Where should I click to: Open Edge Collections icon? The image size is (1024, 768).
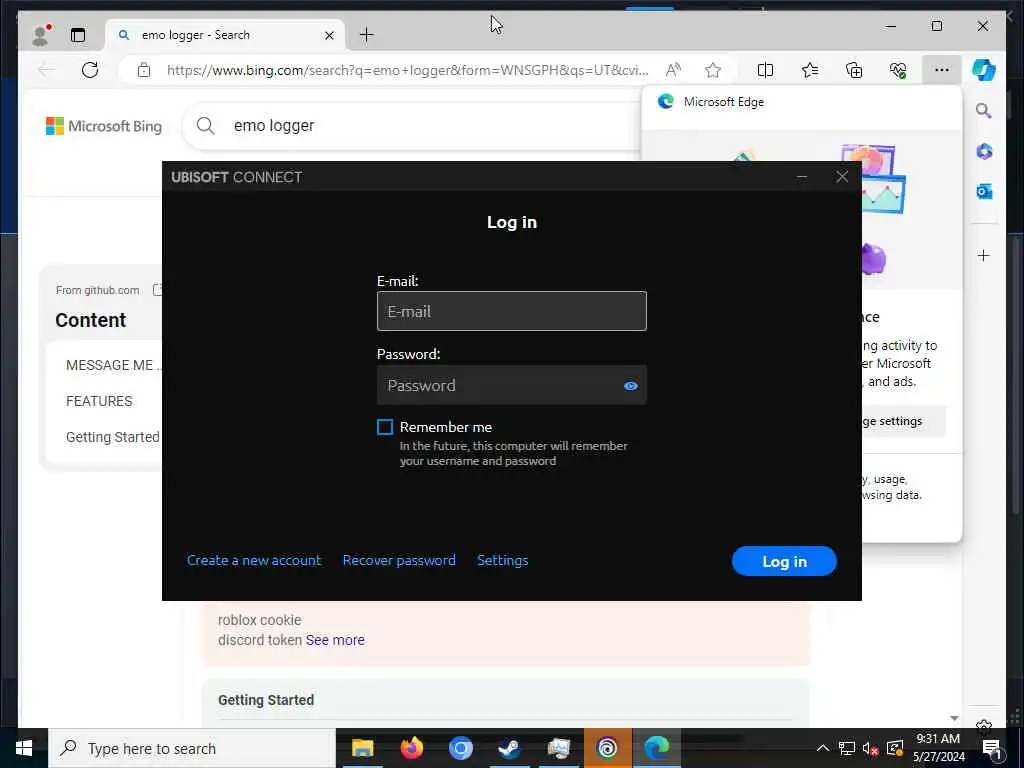tap(854, 70)
